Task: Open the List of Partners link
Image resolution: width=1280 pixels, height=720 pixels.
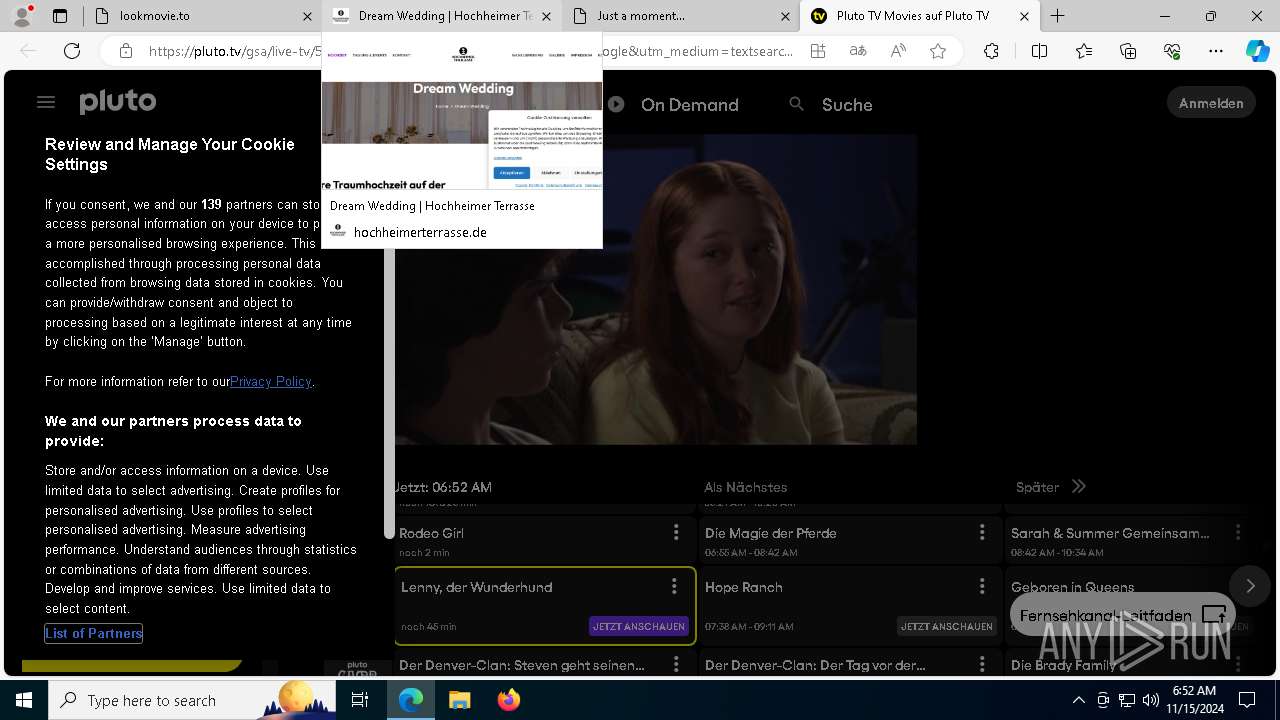Action: [94, 633]
